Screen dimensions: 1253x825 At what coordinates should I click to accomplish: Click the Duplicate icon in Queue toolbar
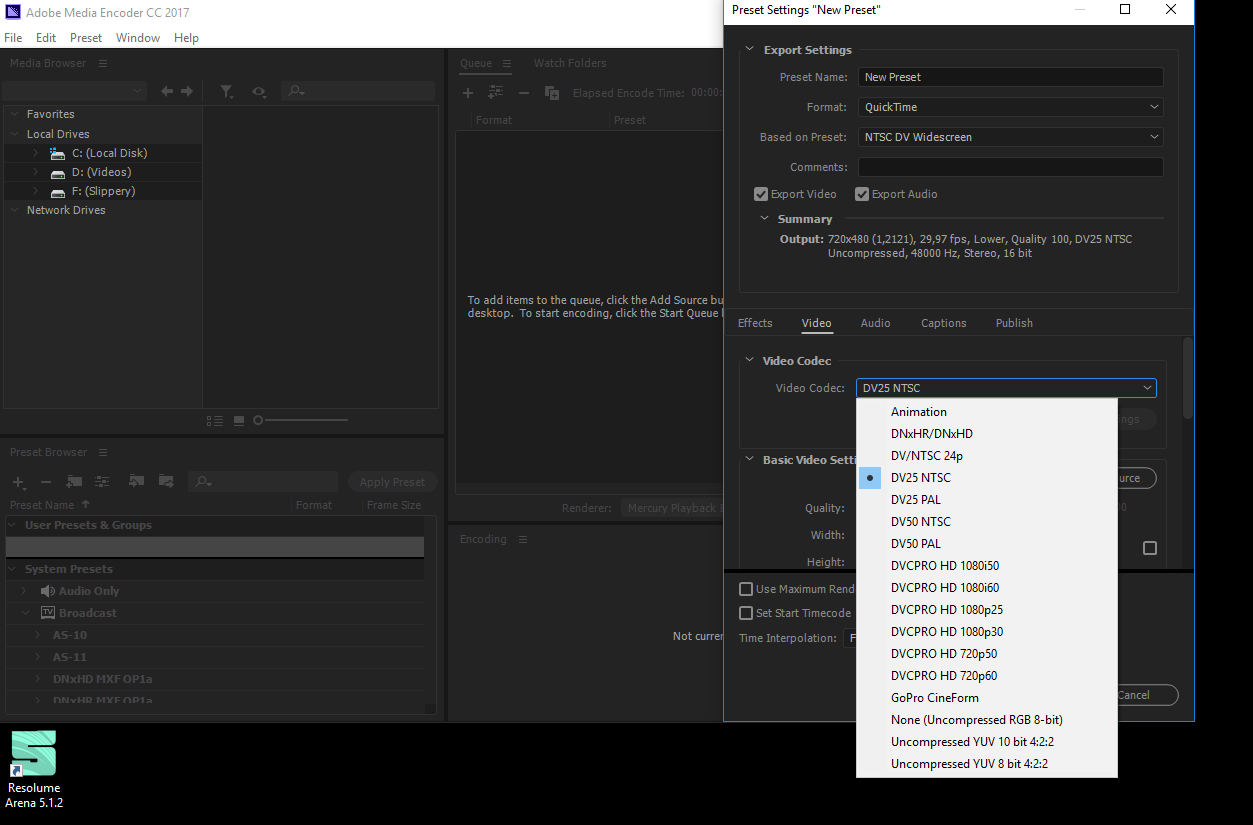(551, 93)
